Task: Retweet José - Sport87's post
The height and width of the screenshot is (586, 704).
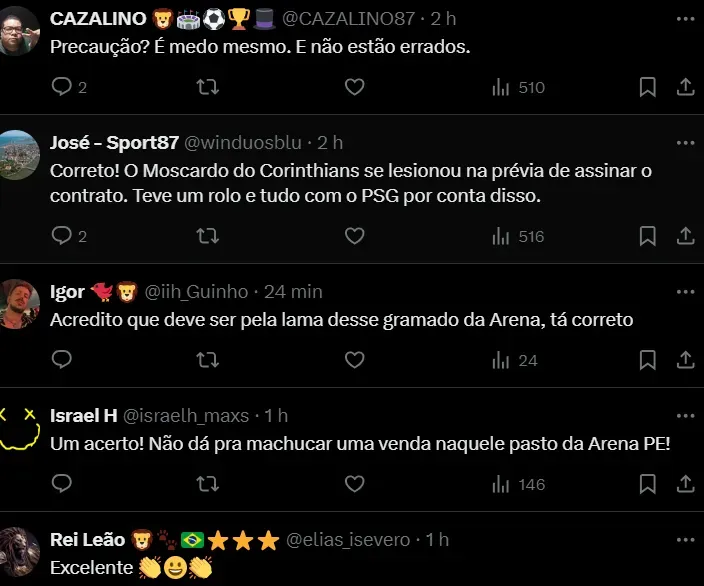Action: click(x=208, y=236)
